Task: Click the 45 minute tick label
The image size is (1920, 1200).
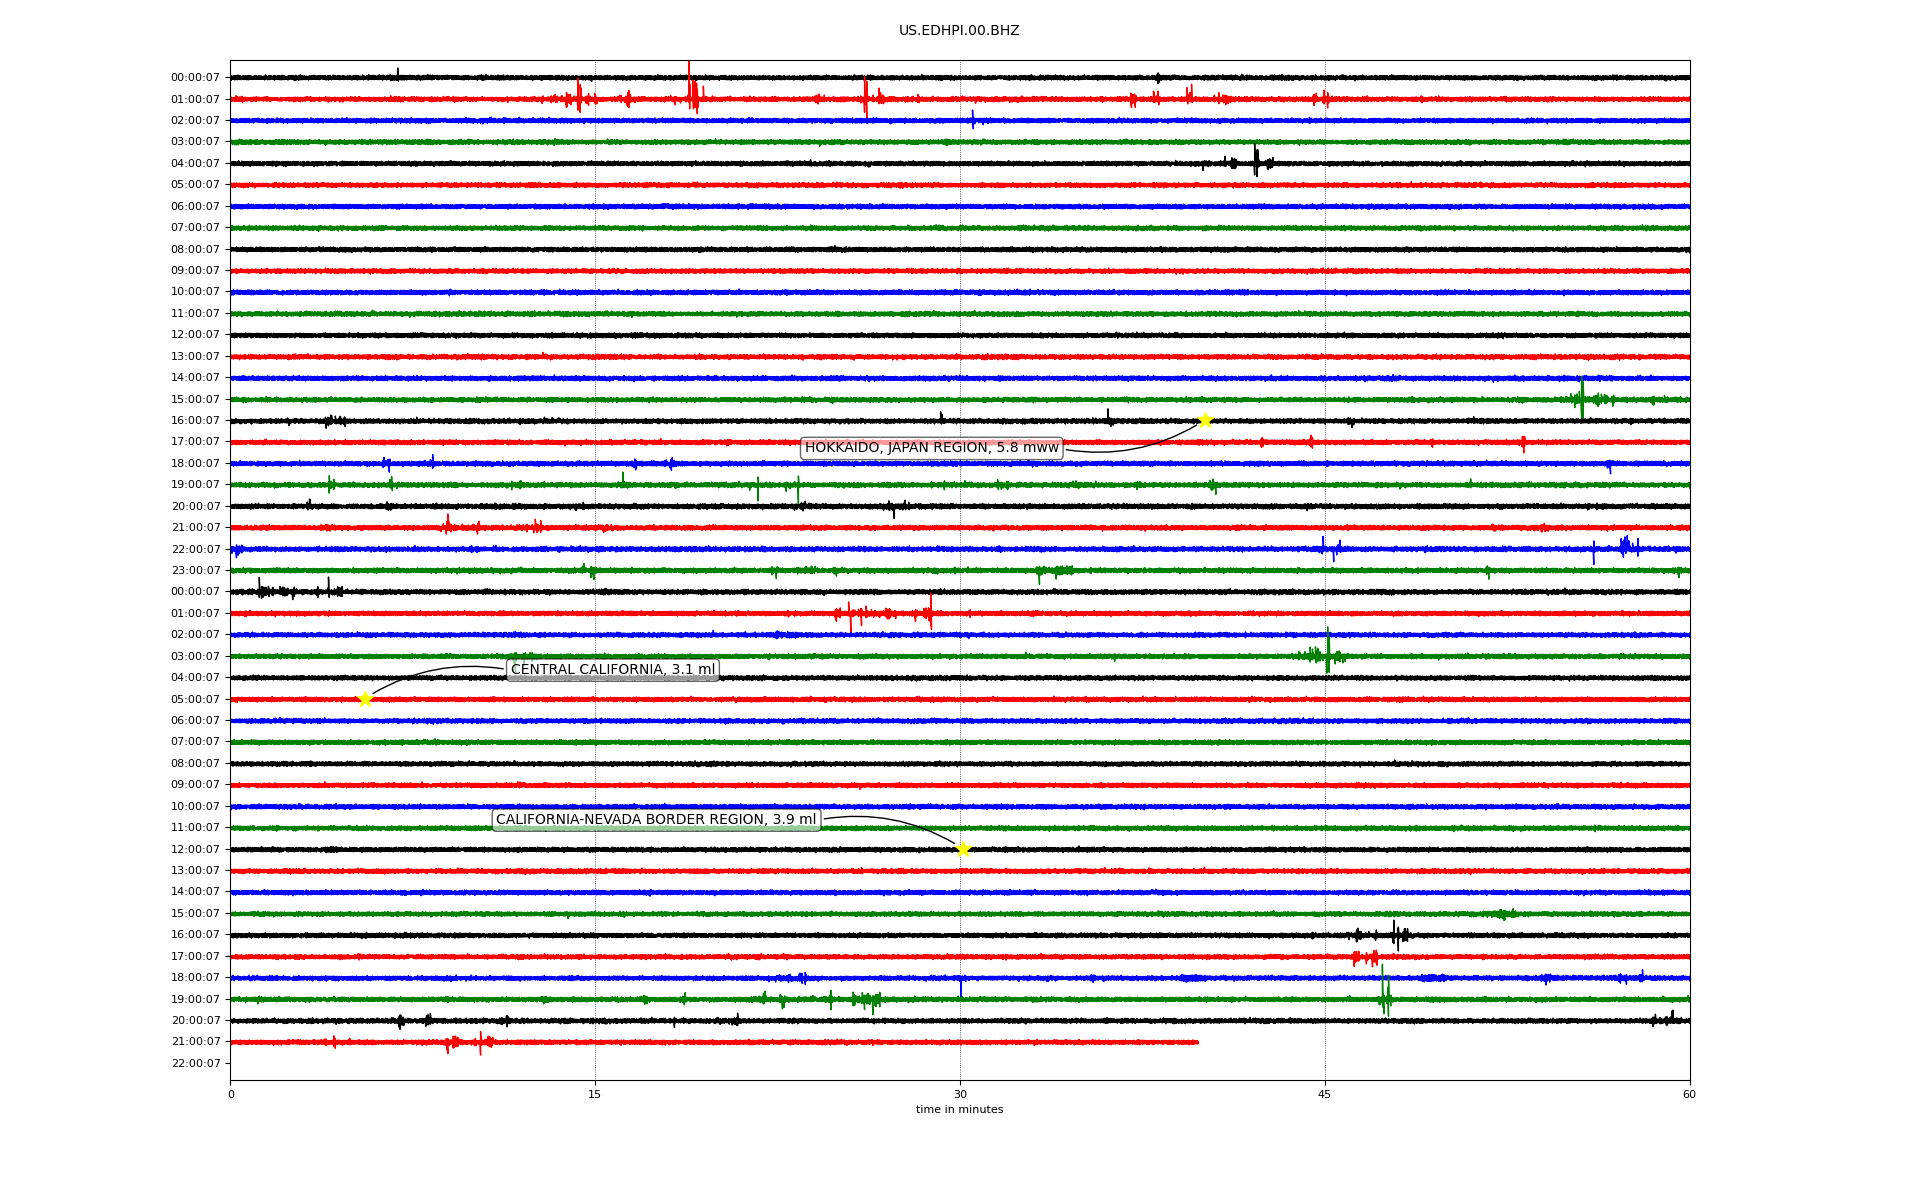Action: pyautogui.click(x=1325, y=1094)
